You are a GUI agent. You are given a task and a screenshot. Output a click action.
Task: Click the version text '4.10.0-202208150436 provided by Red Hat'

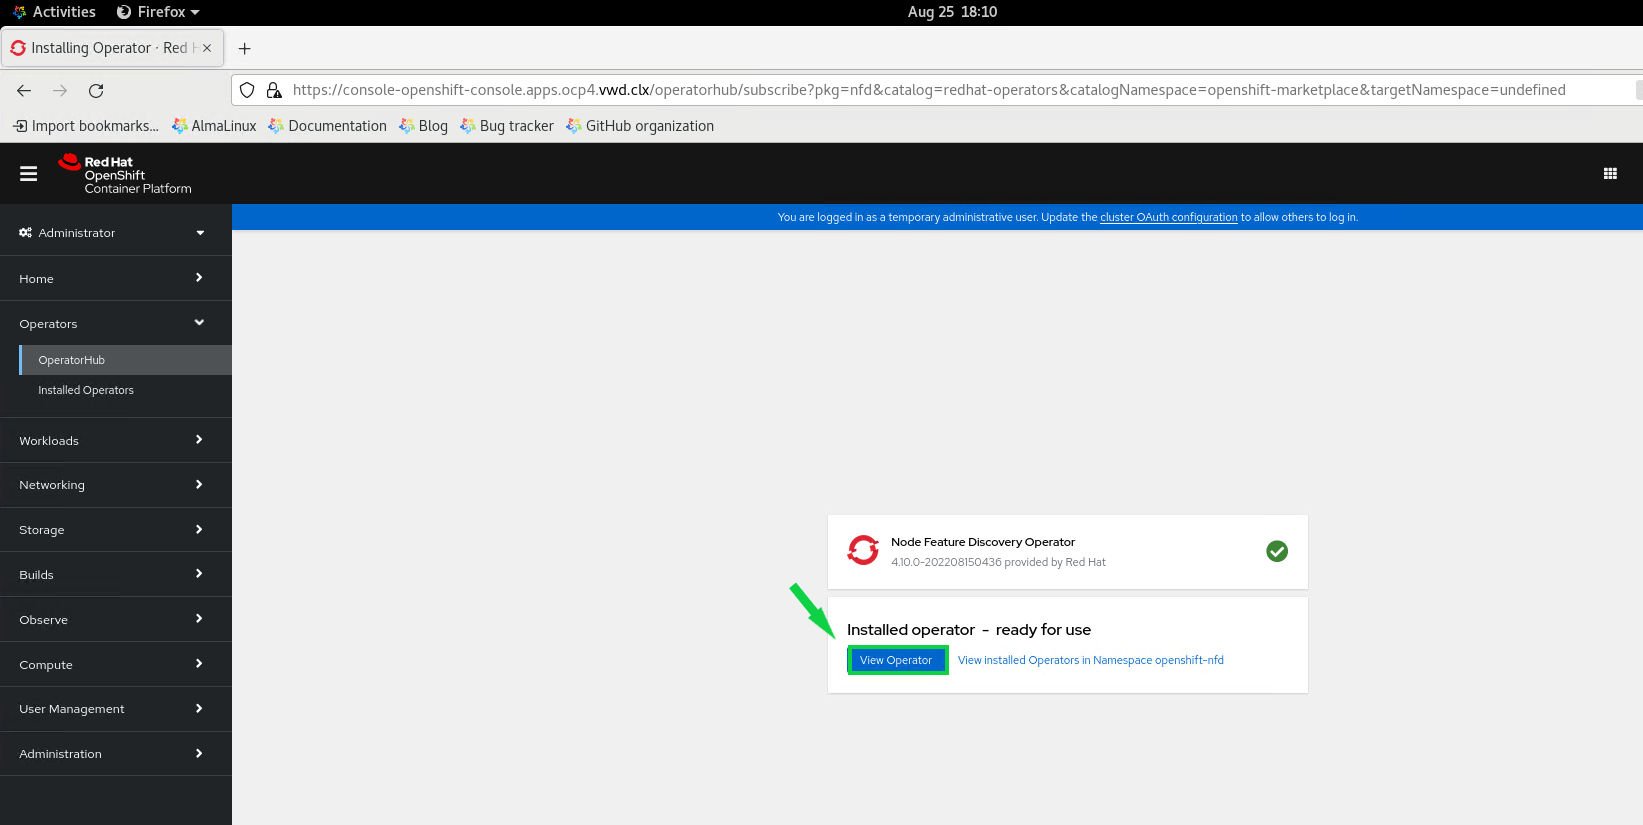pos(998,562)
